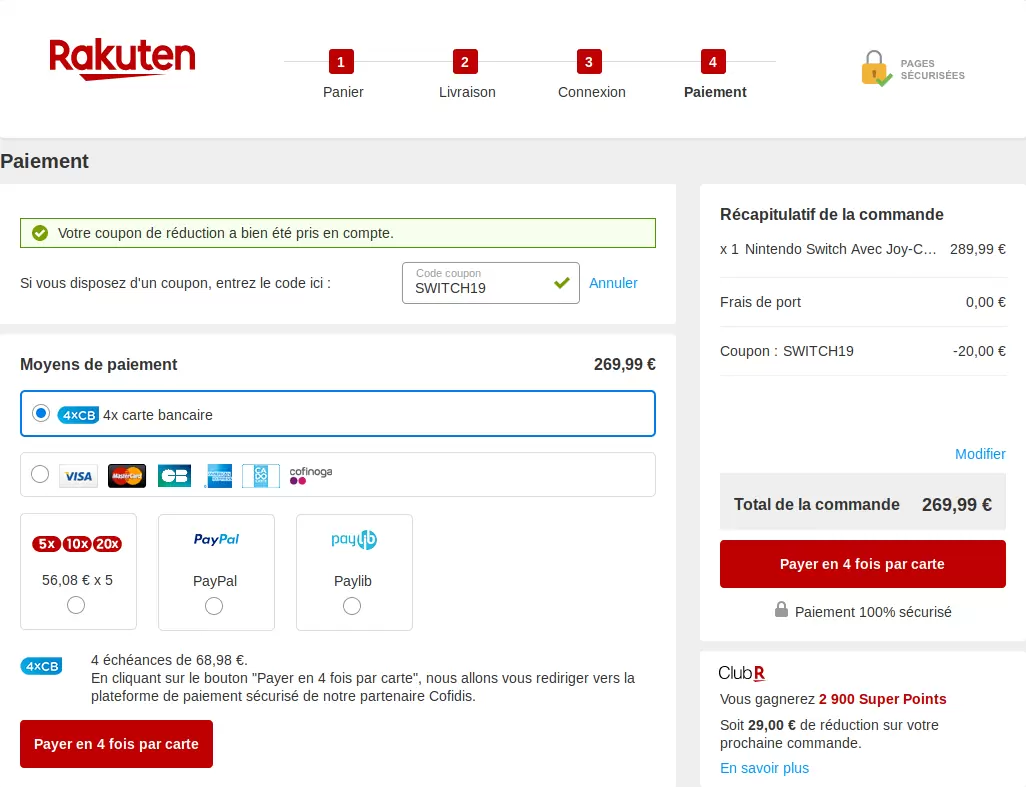The width and height of the screenshot is (1026, 787).
Task: Click the MasterCard logo
Action: [x=127, y=476]
